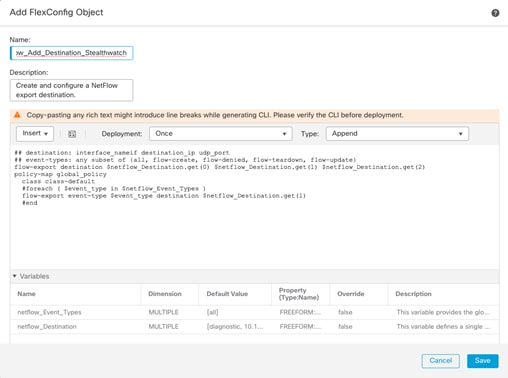Click the FREEFORM property cell for netflow_Destination
The image size is (508, 378).
(x=300, y=327)
